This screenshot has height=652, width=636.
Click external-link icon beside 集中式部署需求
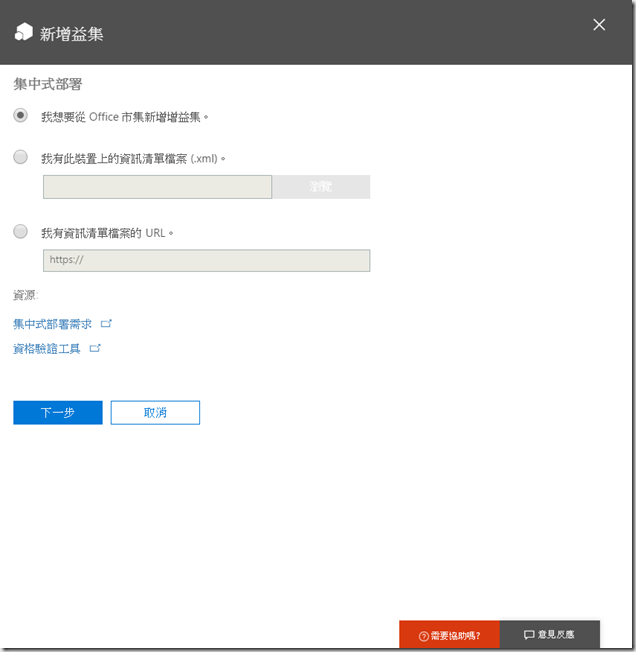pos(107,324)
